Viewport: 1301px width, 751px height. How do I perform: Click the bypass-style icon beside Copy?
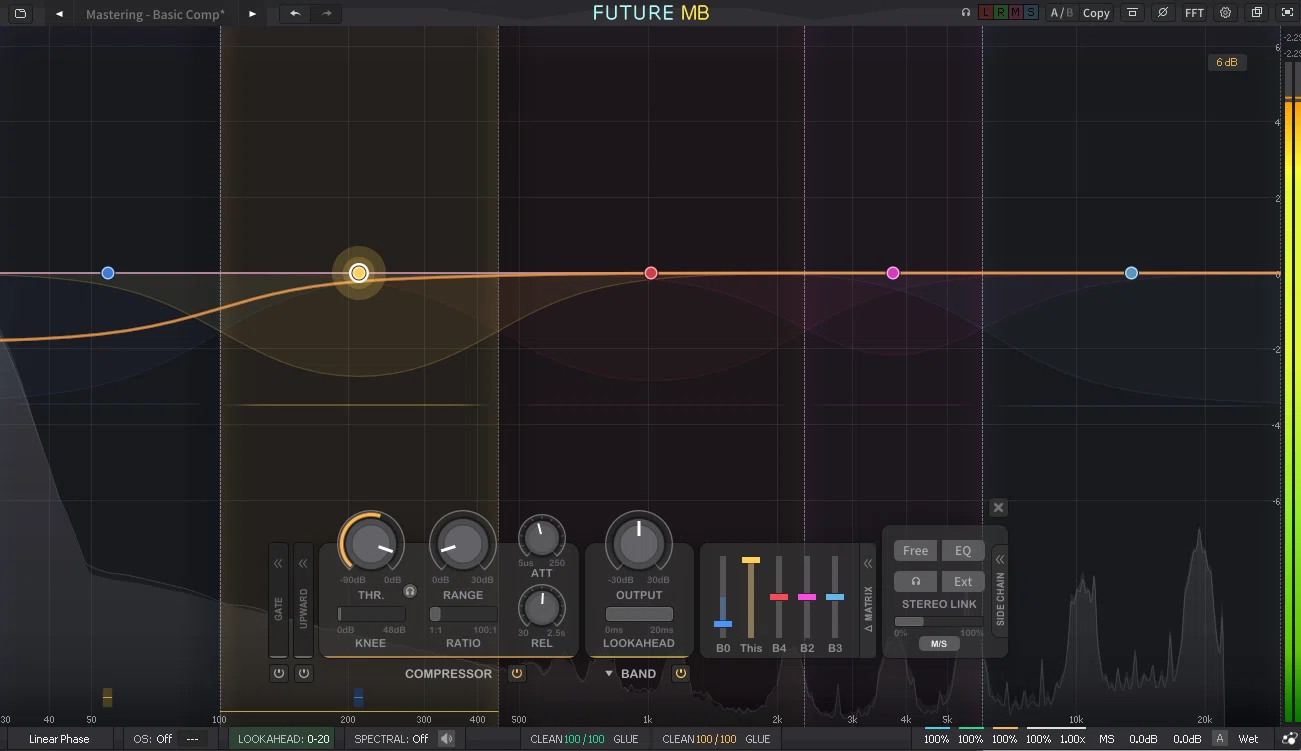1132,13
